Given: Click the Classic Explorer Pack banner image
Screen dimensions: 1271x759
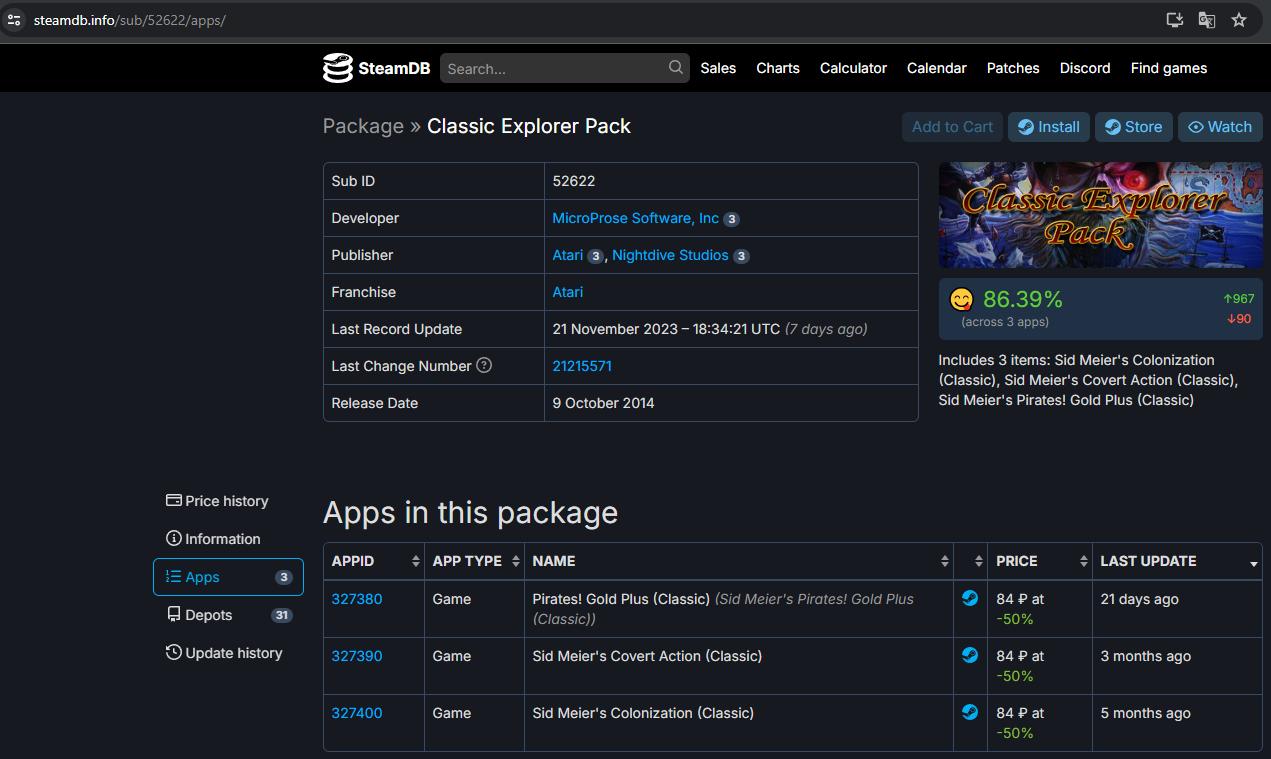Looking at the screenshot, I should tap(1100, 215).
